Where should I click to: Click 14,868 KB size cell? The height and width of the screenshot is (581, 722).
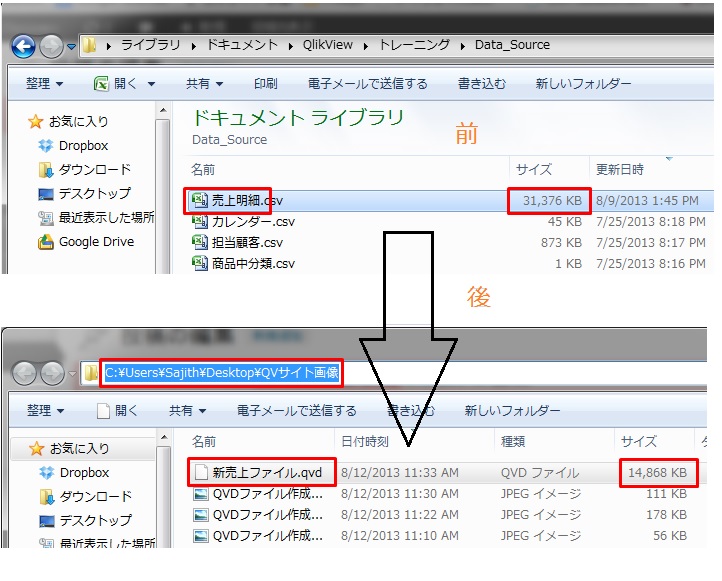tap(658, 473)
